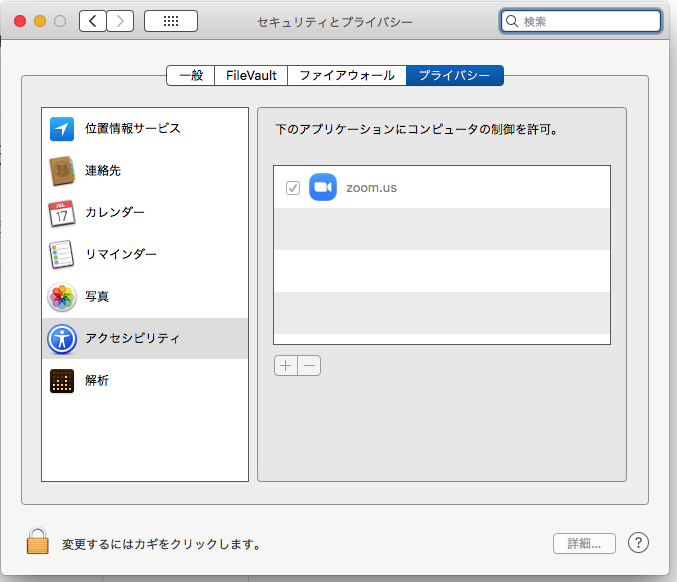This screenshot has height=582, width=677.
Task: Click the padlock to unlock changes
Action: pos(38,543)
